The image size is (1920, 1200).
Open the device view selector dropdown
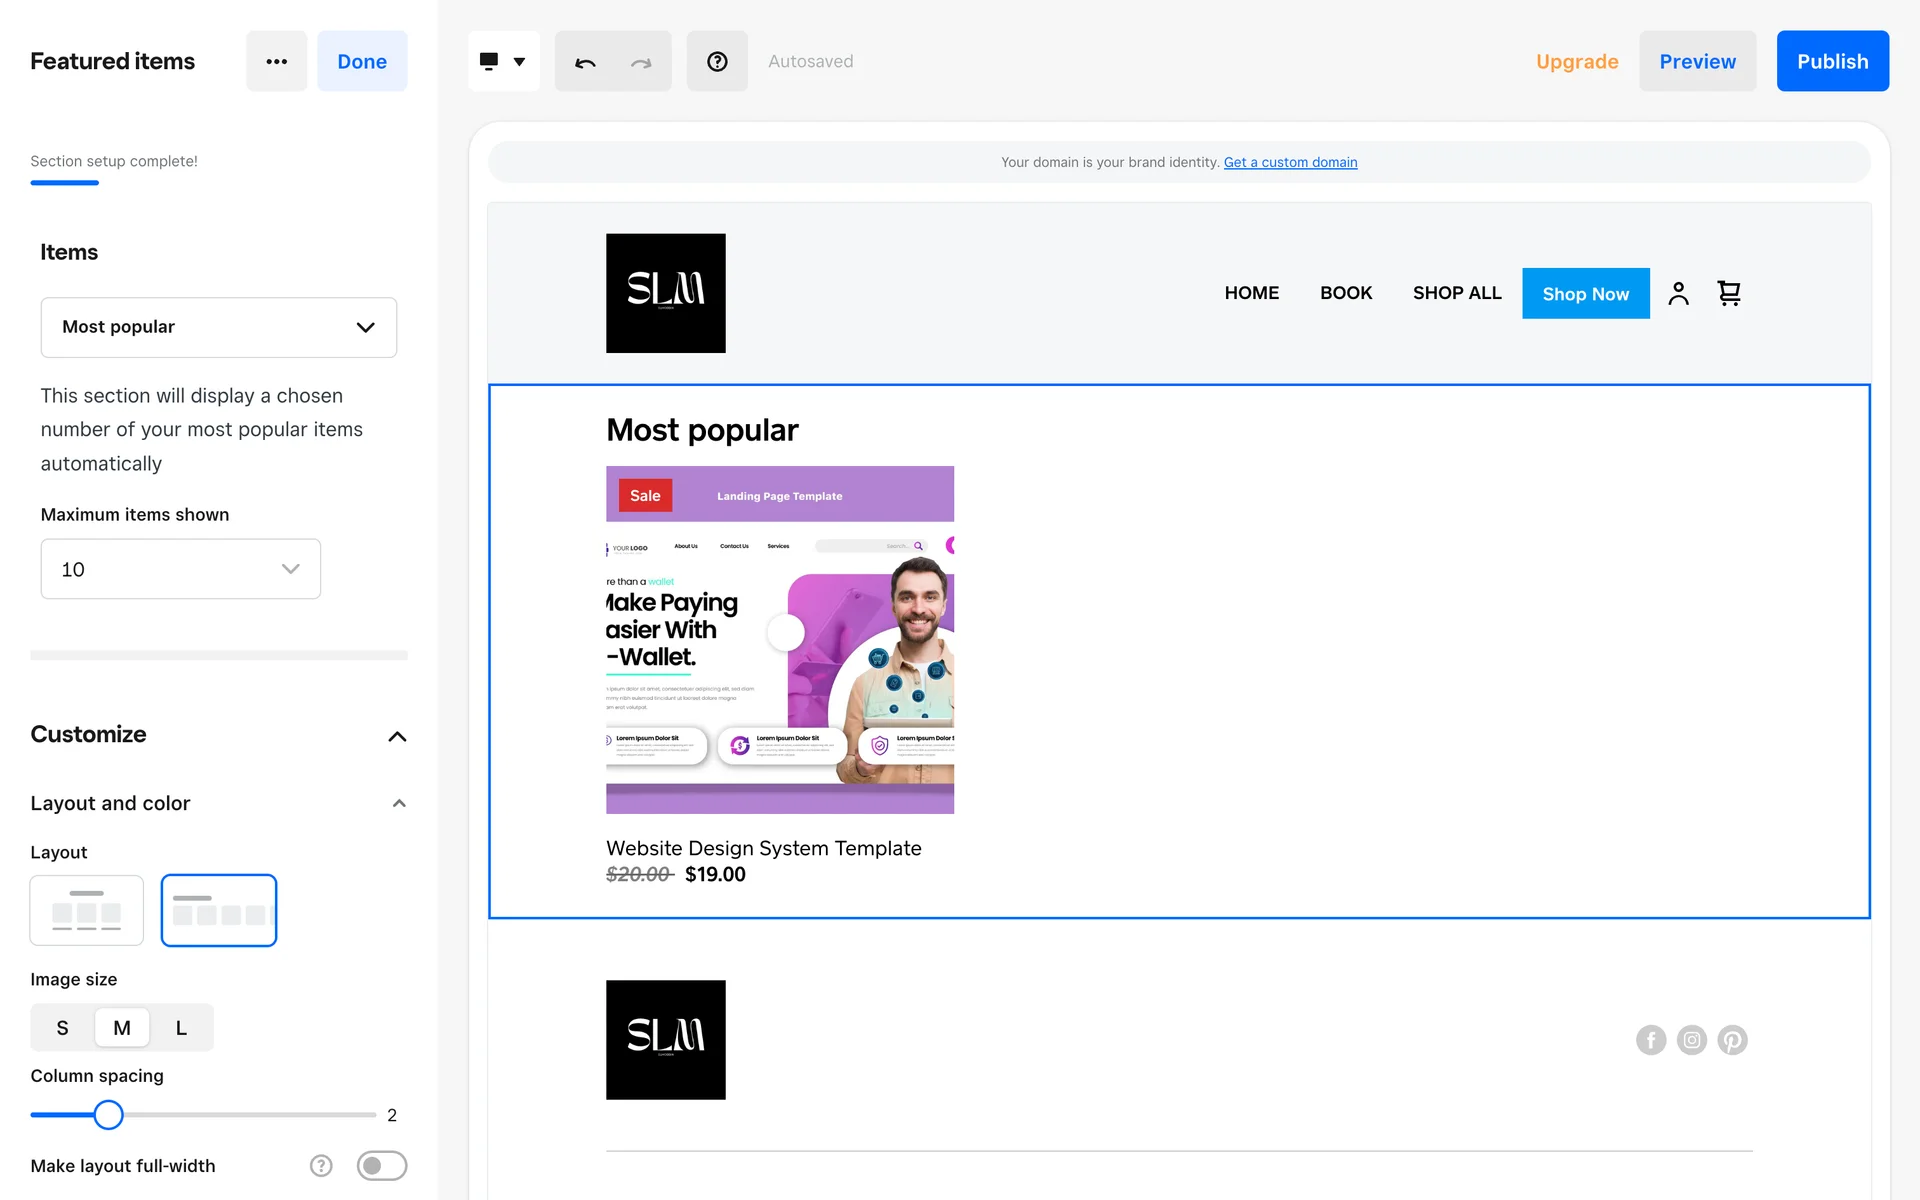pyautogui.click(x=503, y=62)
